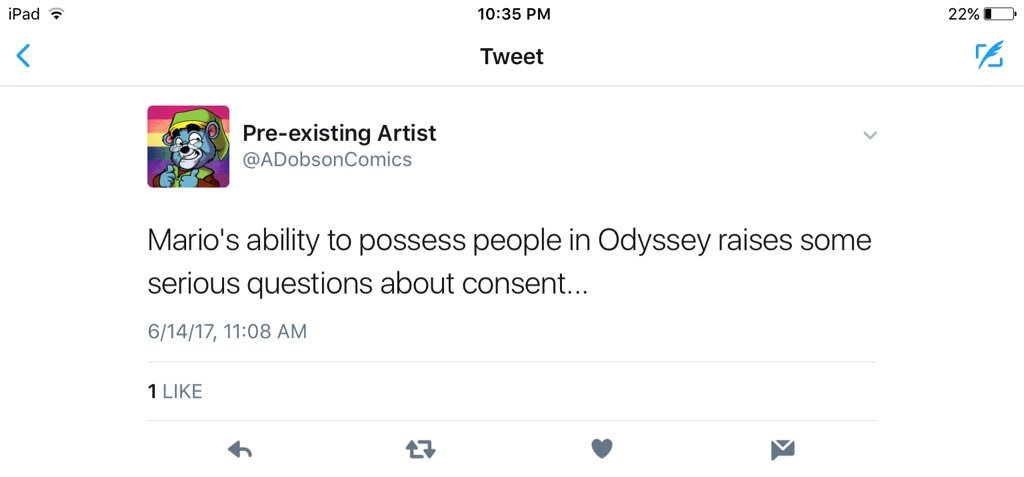This screenshot has height=477, width=1024.
Task: Share tweet via envelope message icon
Action: pos(782,450)
